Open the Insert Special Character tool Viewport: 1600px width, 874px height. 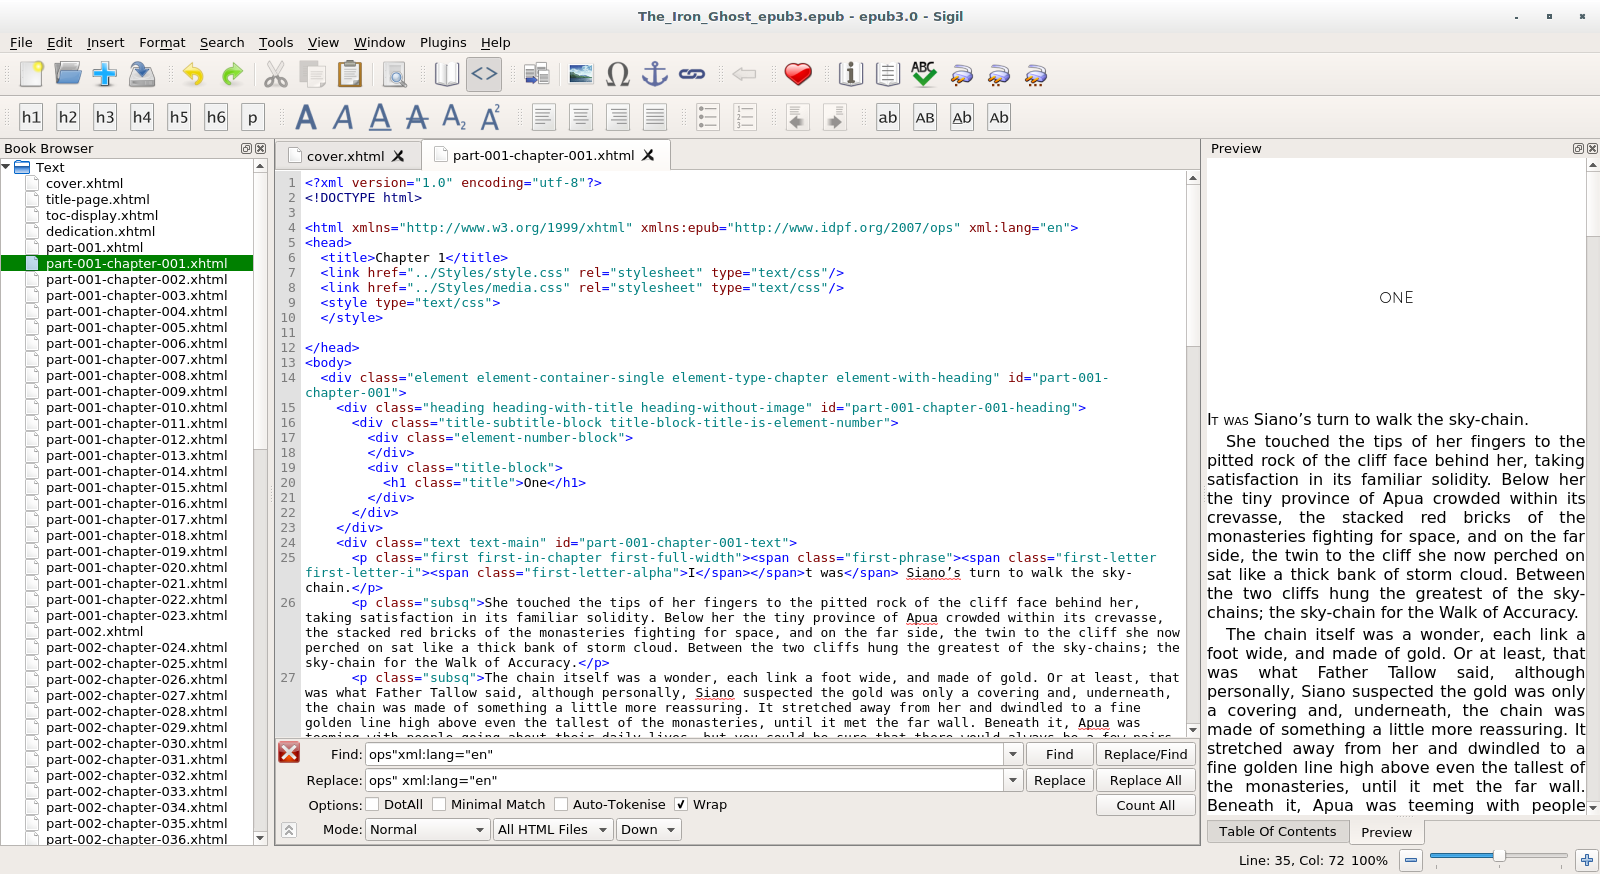click(x=618, y=75)
